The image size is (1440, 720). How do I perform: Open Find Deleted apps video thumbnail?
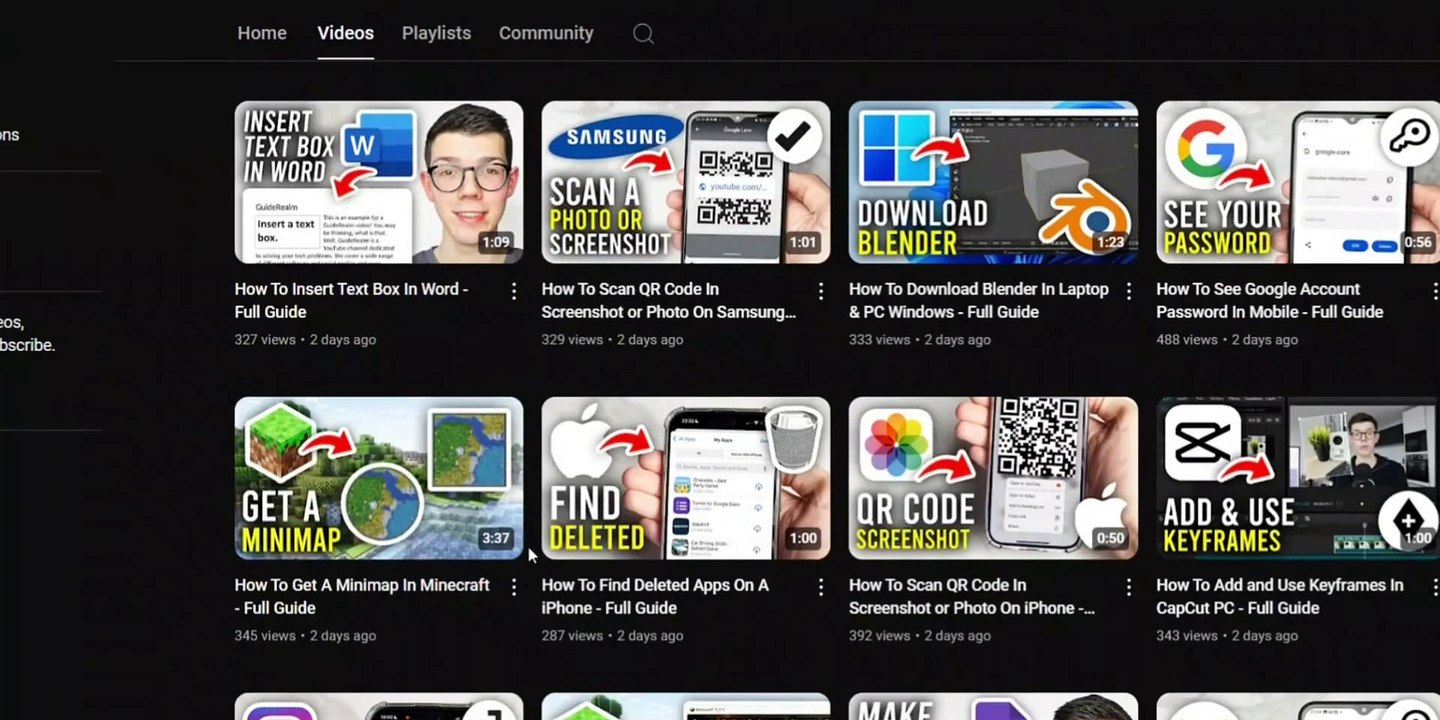pos(686,478)
